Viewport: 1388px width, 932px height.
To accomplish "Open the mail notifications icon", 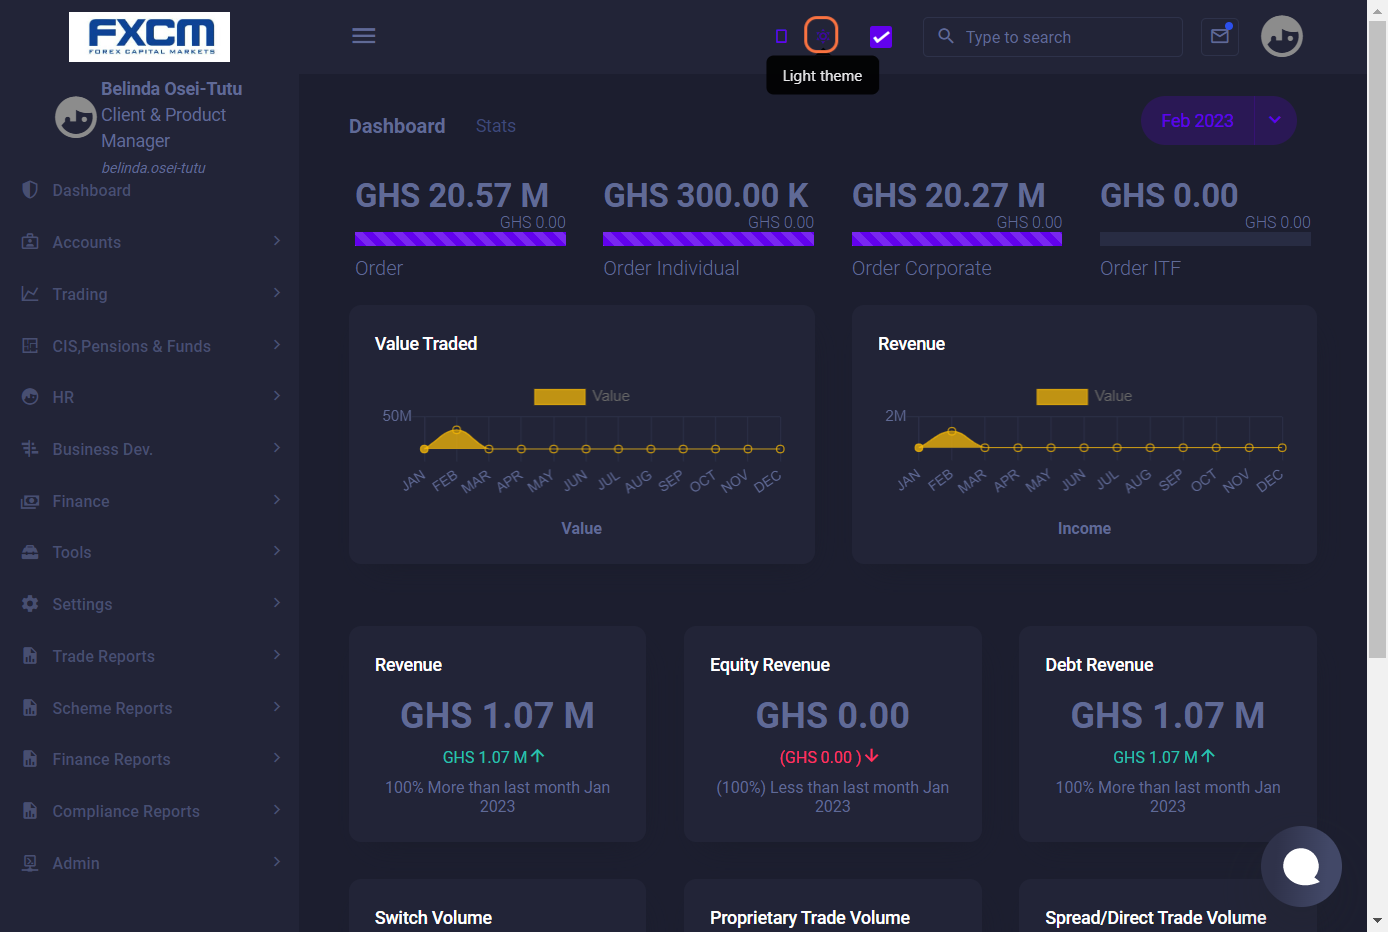I will [x=1220, y=36].
